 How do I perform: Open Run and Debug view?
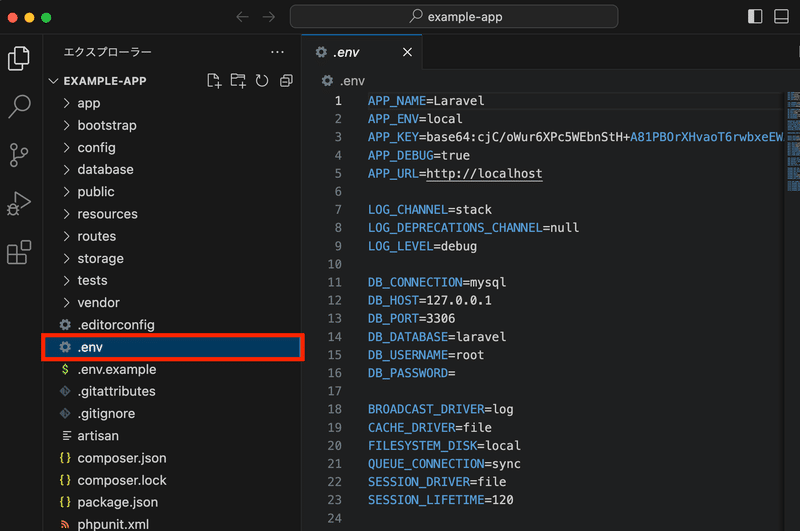(19, 204)
